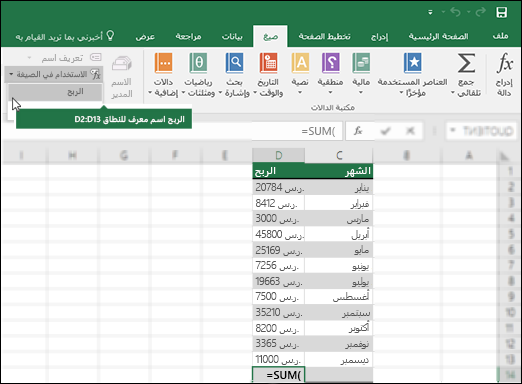522x384 pixels.
Task: Open Math & Trig functions theta book icon
Action: 198,63
